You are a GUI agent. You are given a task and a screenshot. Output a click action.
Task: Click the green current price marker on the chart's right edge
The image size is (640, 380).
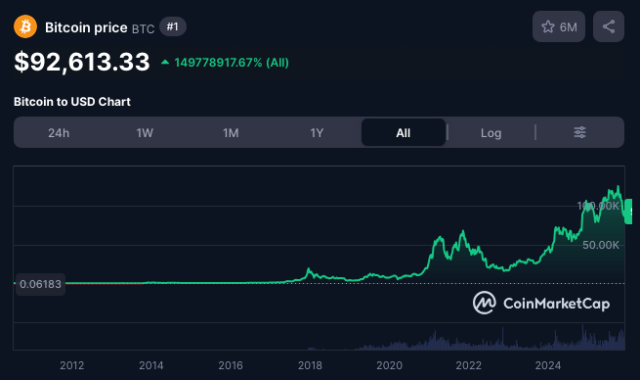click(x=629, y=211)
